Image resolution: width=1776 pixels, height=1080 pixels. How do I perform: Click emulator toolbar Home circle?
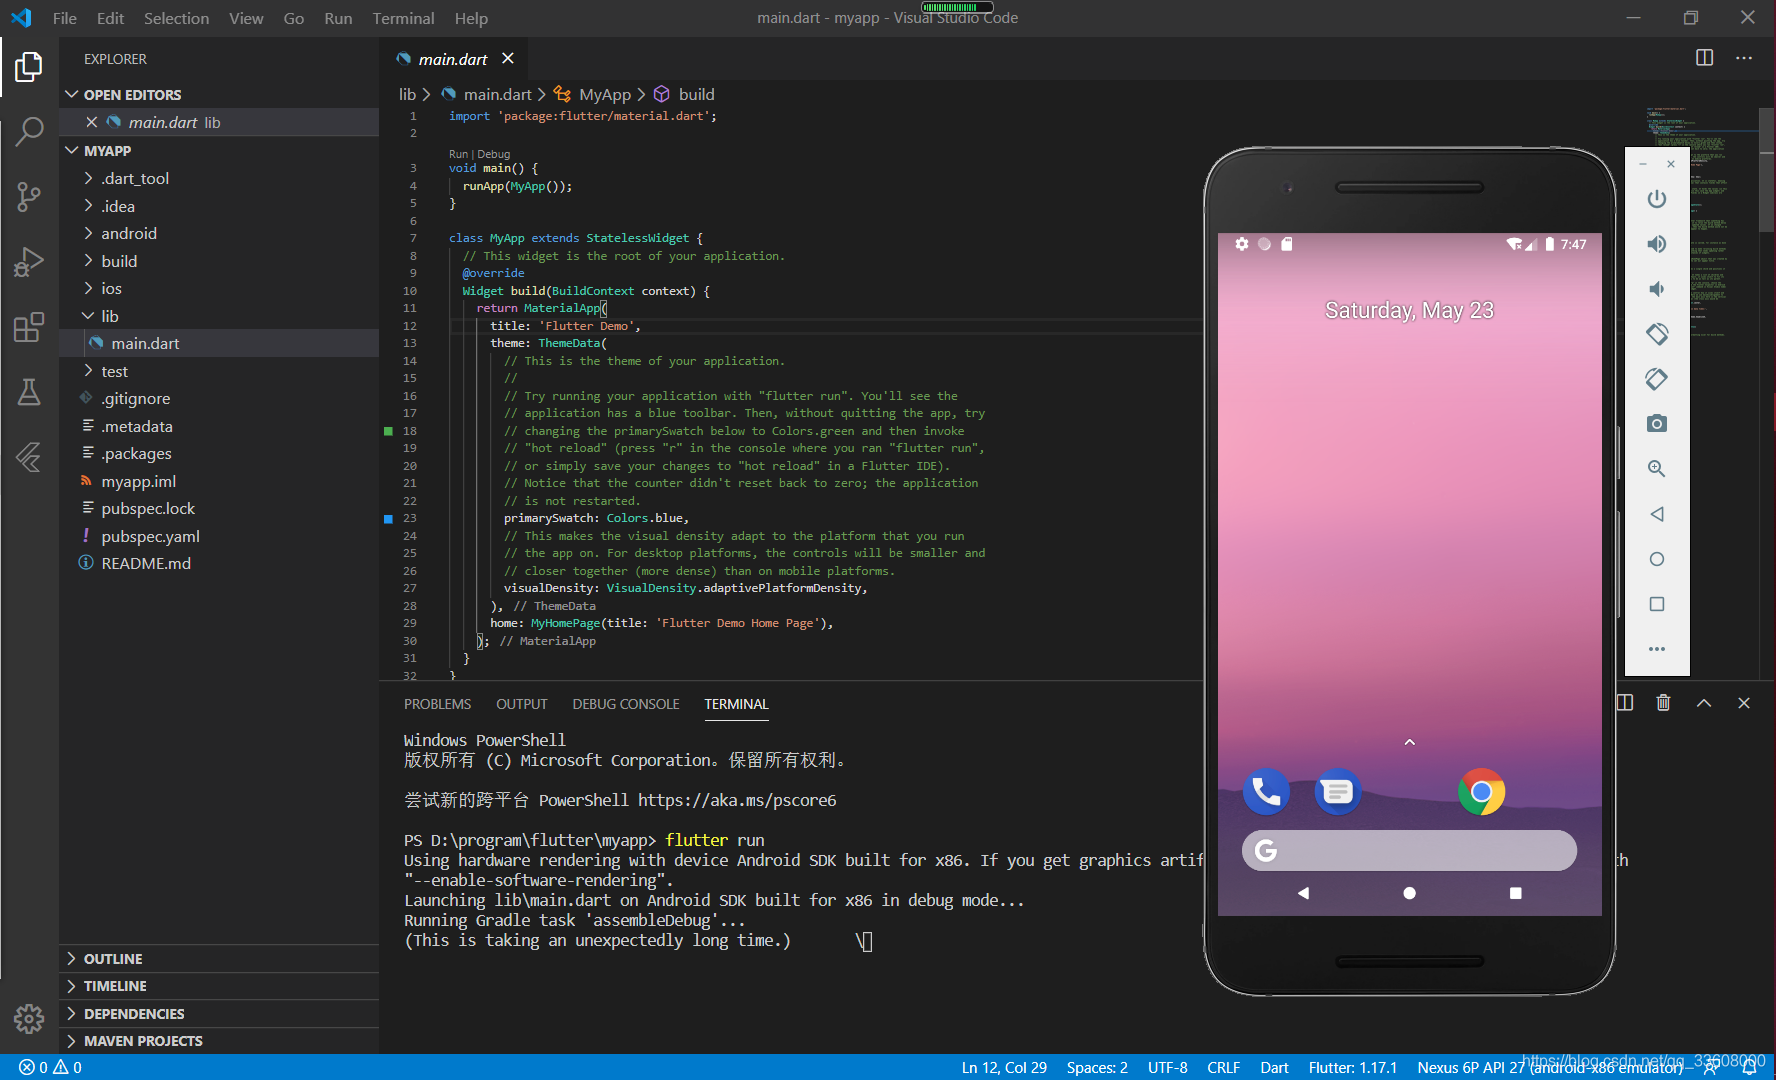point(1657,559)
